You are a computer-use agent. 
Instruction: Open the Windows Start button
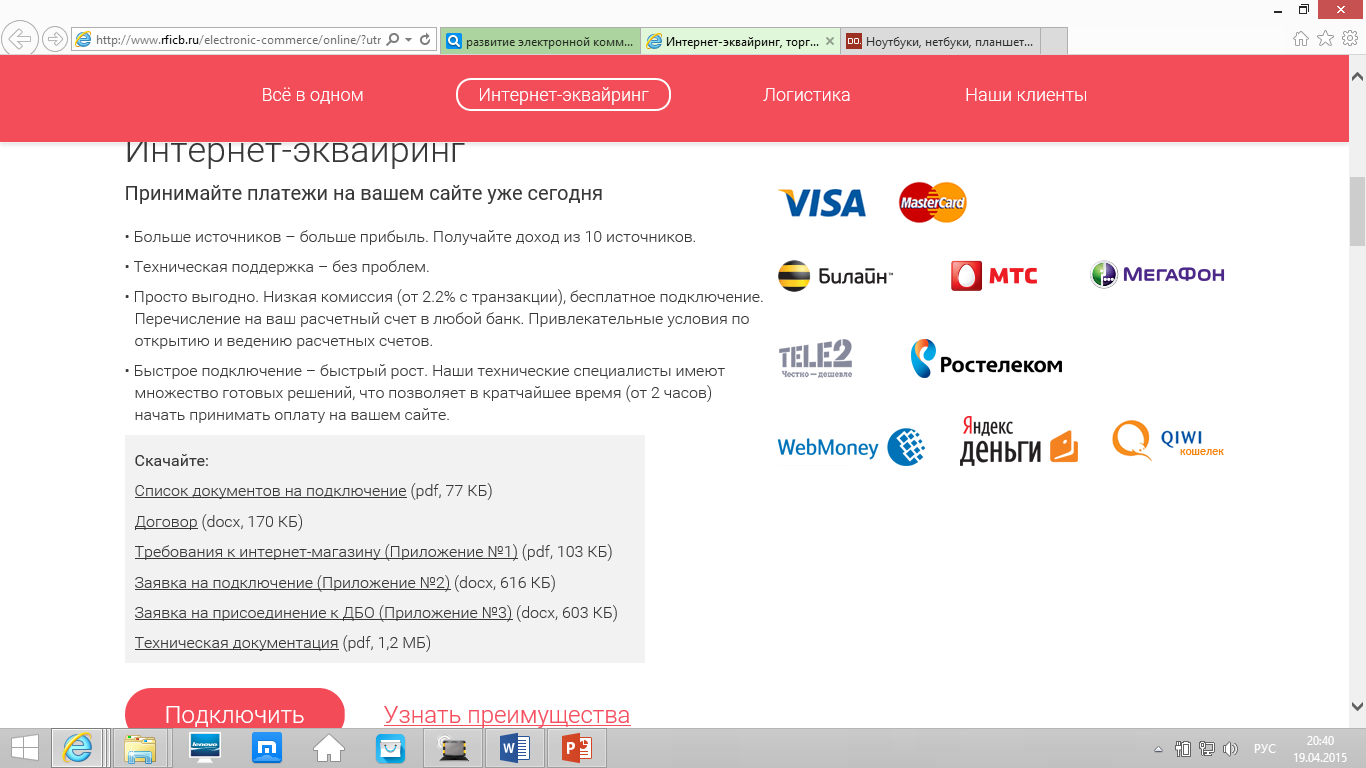[24, 748]
